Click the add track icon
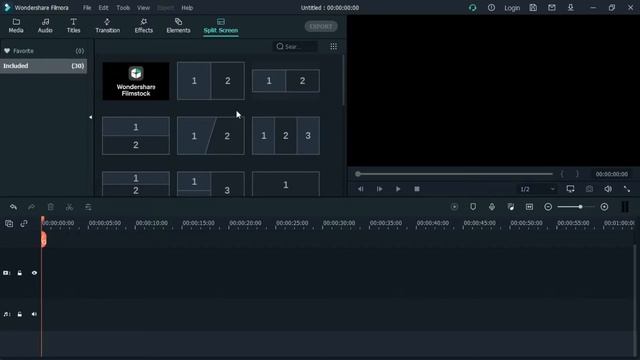Screen dimensions: 640x360 pos(9,223)
